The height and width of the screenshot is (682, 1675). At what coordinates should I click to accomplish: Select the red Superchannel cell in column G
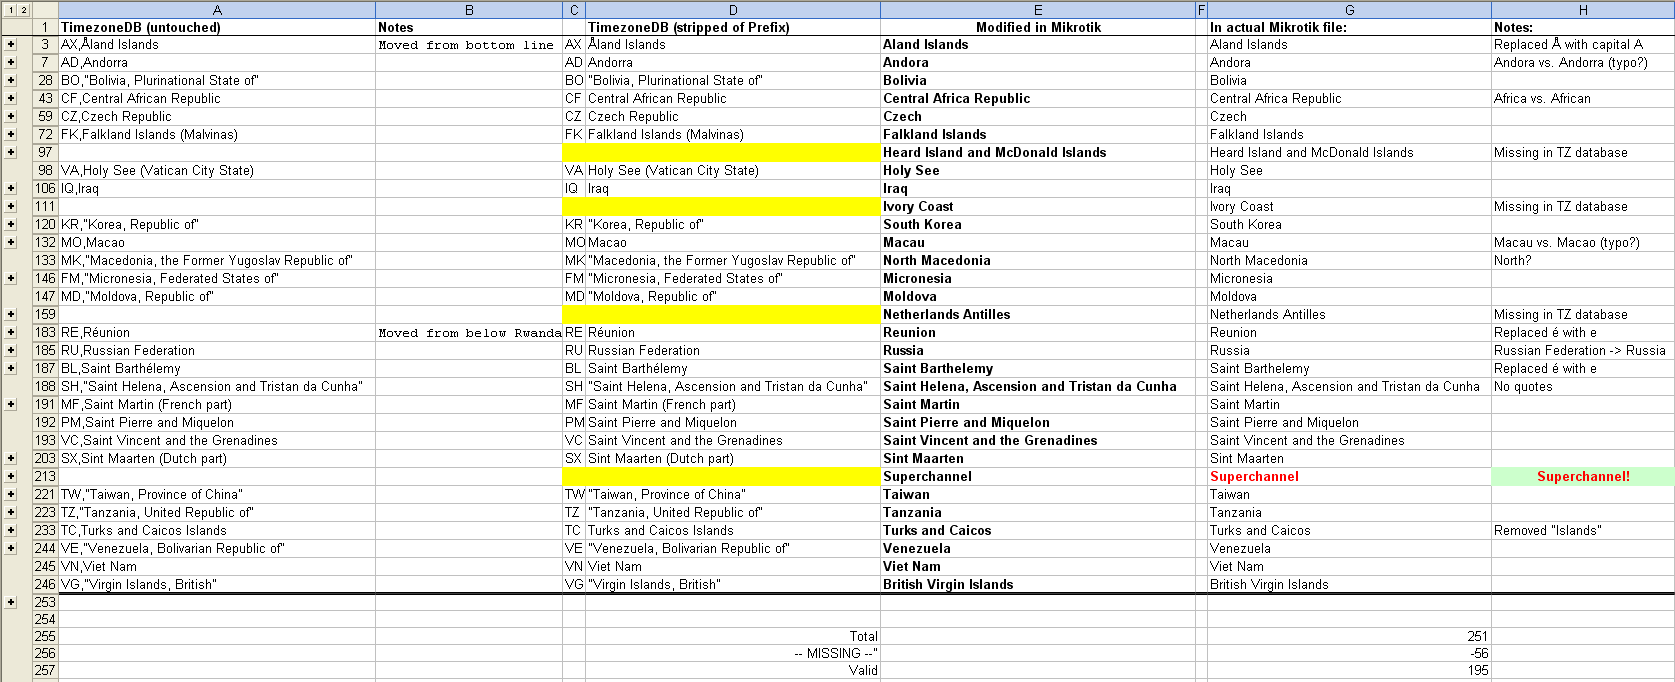coord(1349,476)
